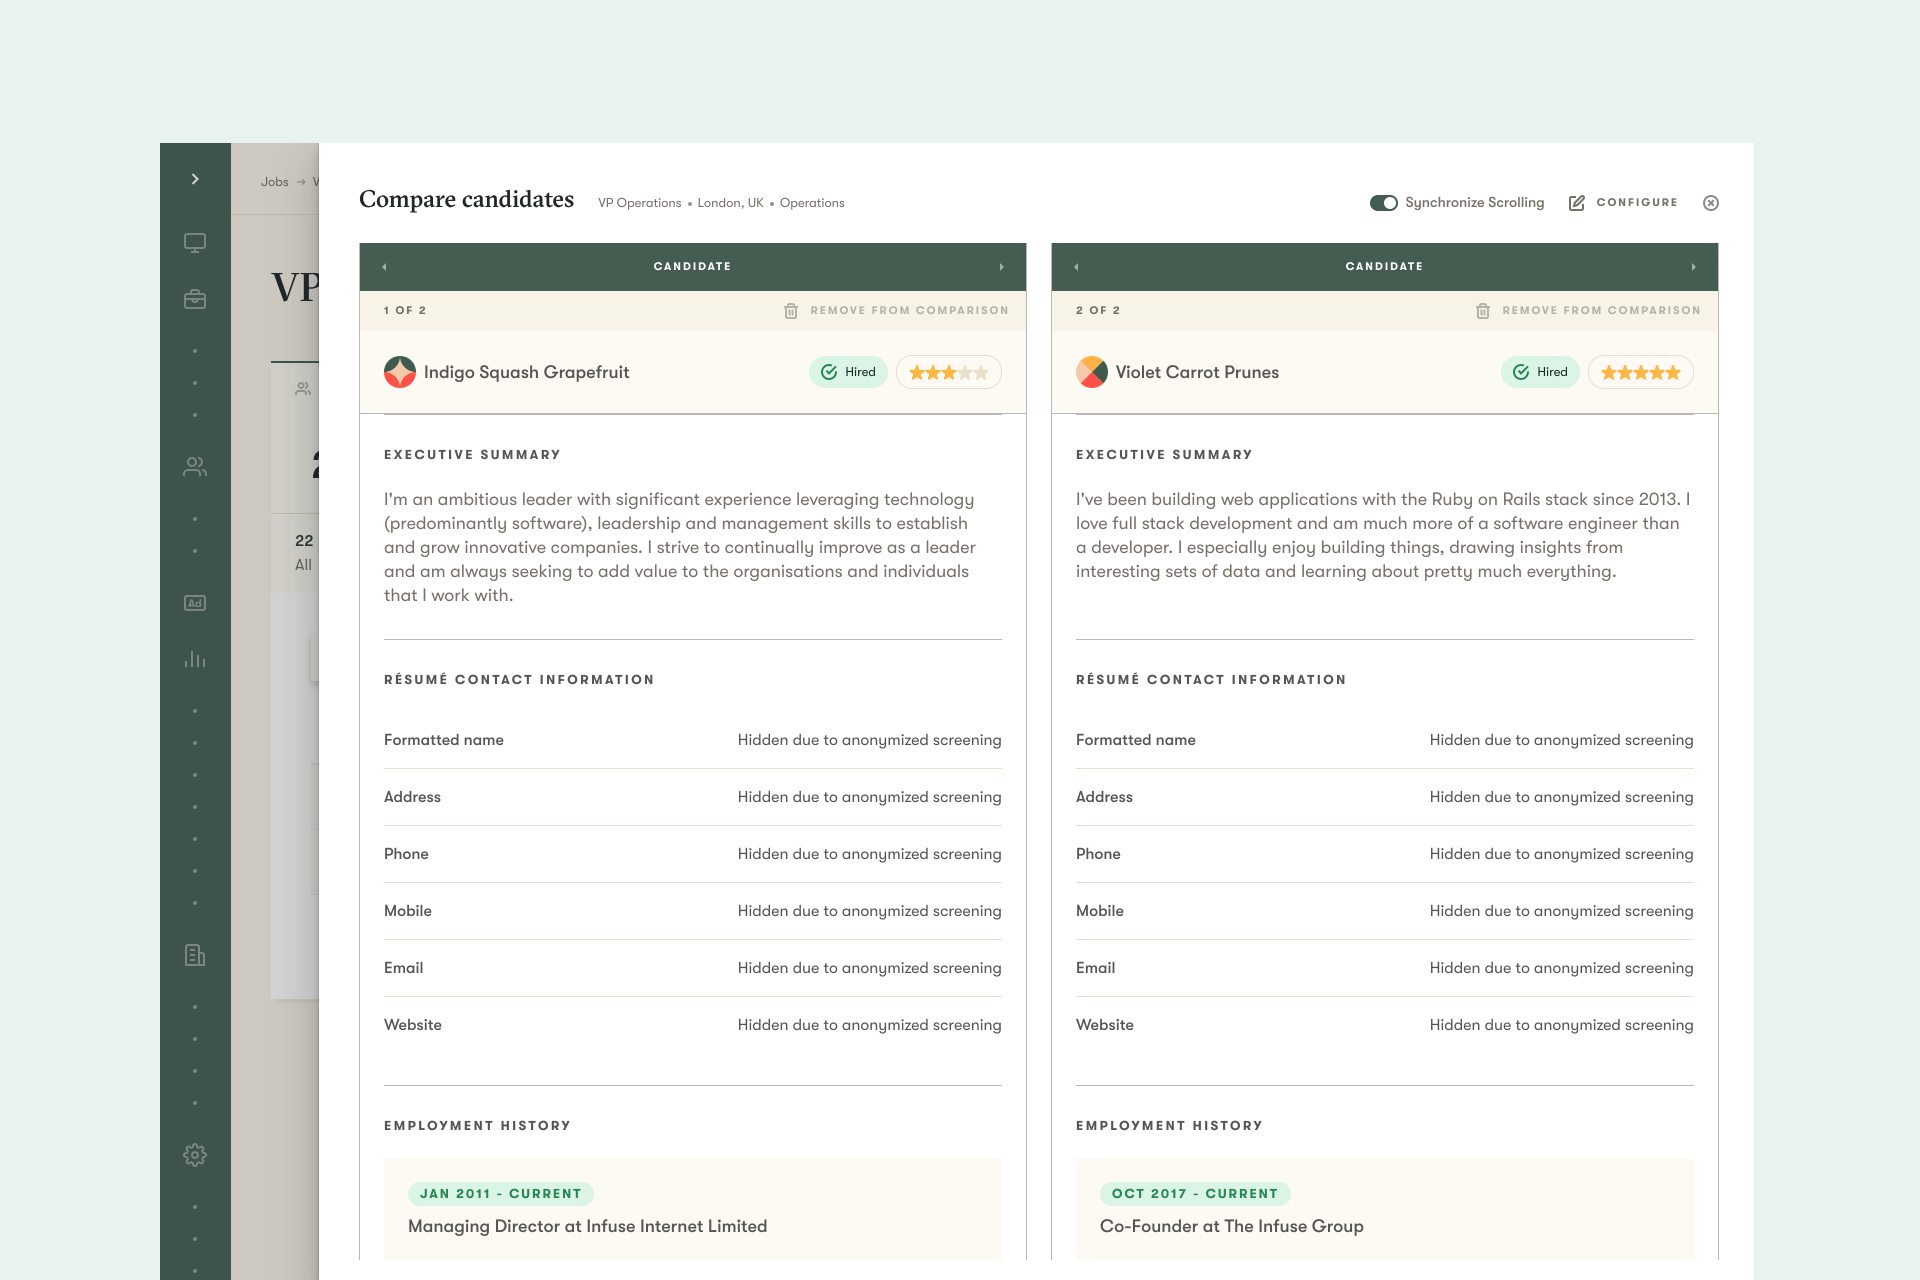
Task: Open the company building sidebar icon
Action: click(195, 955)
